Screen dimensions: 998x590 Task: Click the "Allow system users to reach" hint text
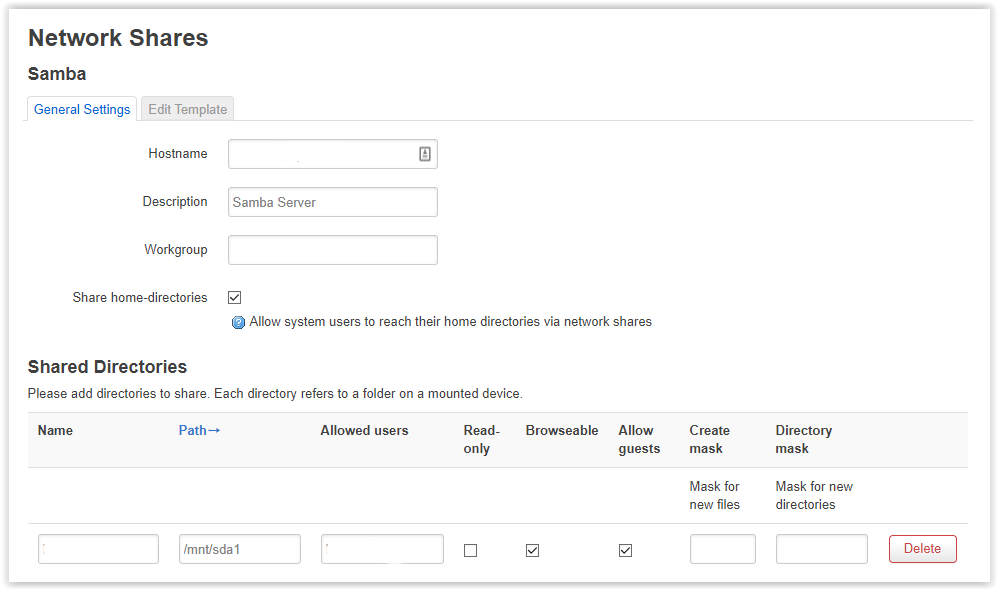[x=451, y=321]
